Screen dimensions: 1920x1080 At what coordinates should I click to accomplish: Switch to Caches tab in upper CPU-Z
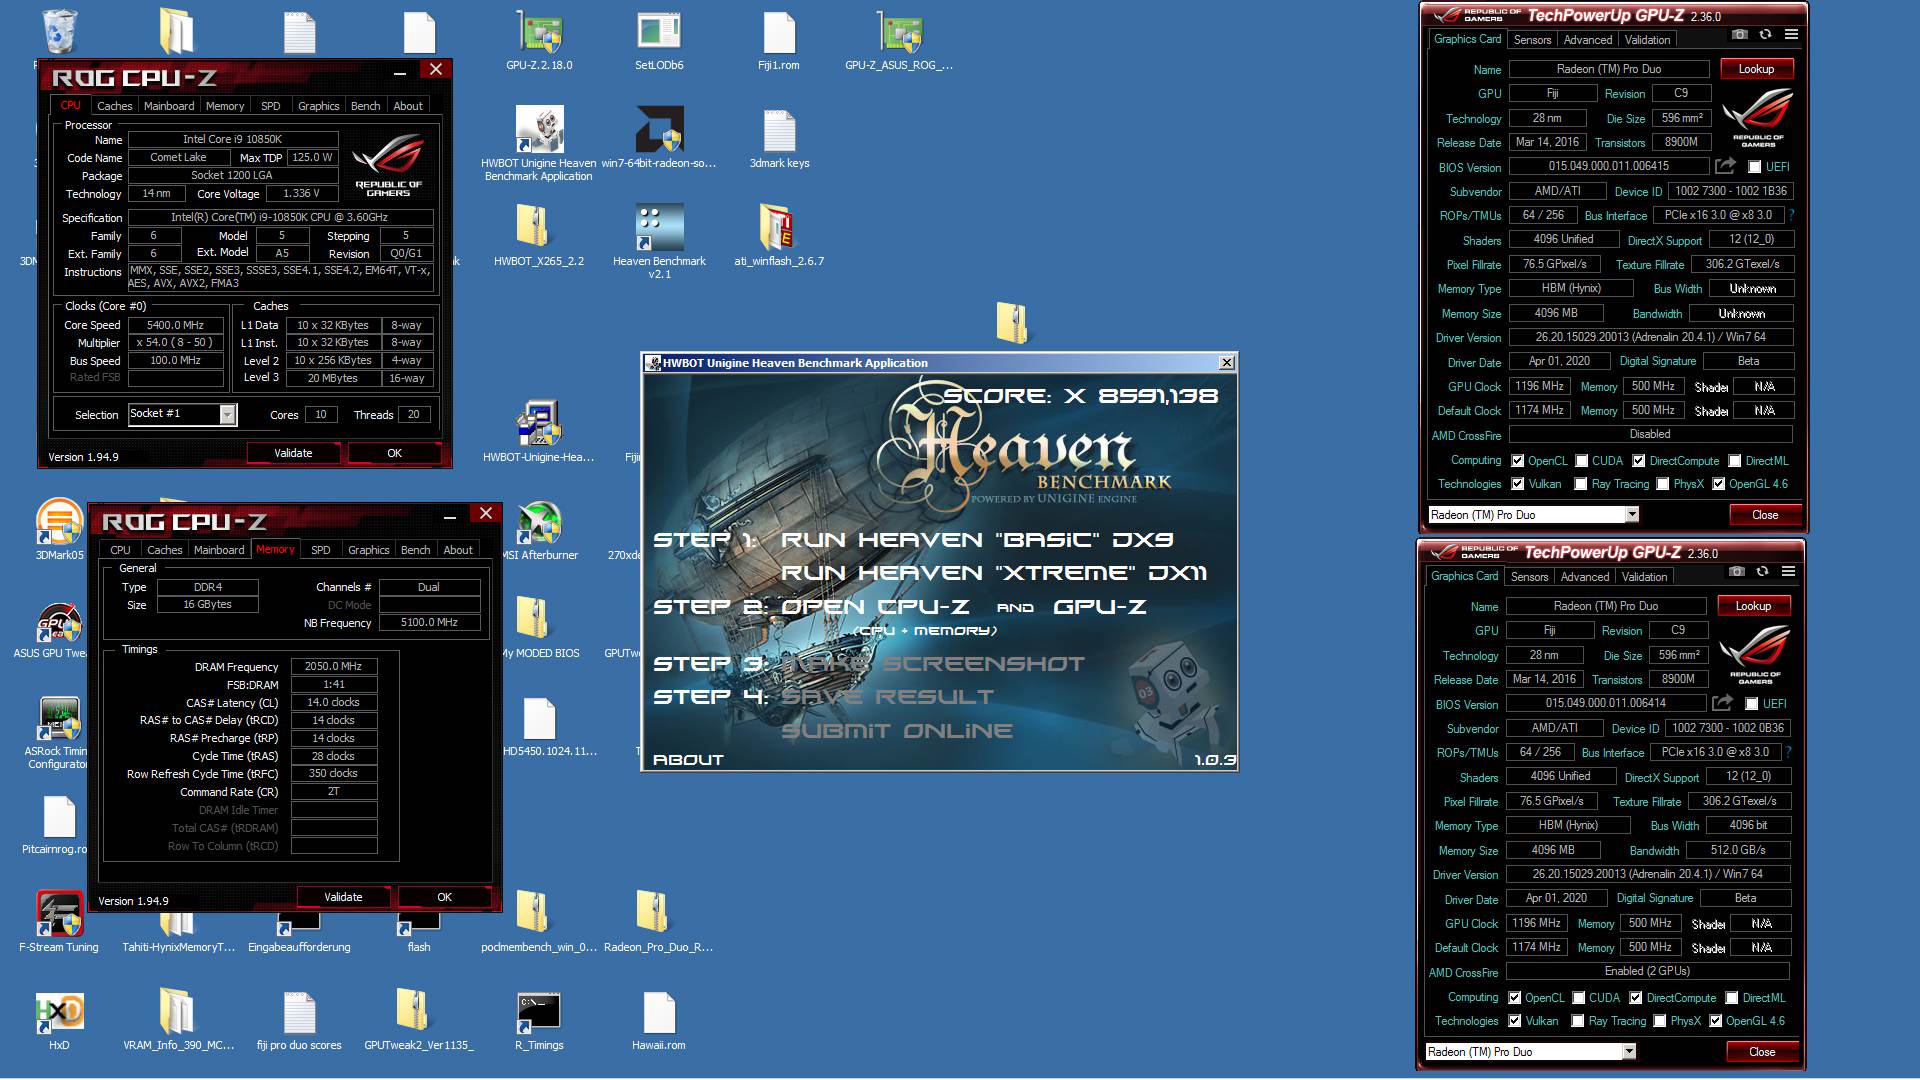pyautogui.click(x=114, y=106)
